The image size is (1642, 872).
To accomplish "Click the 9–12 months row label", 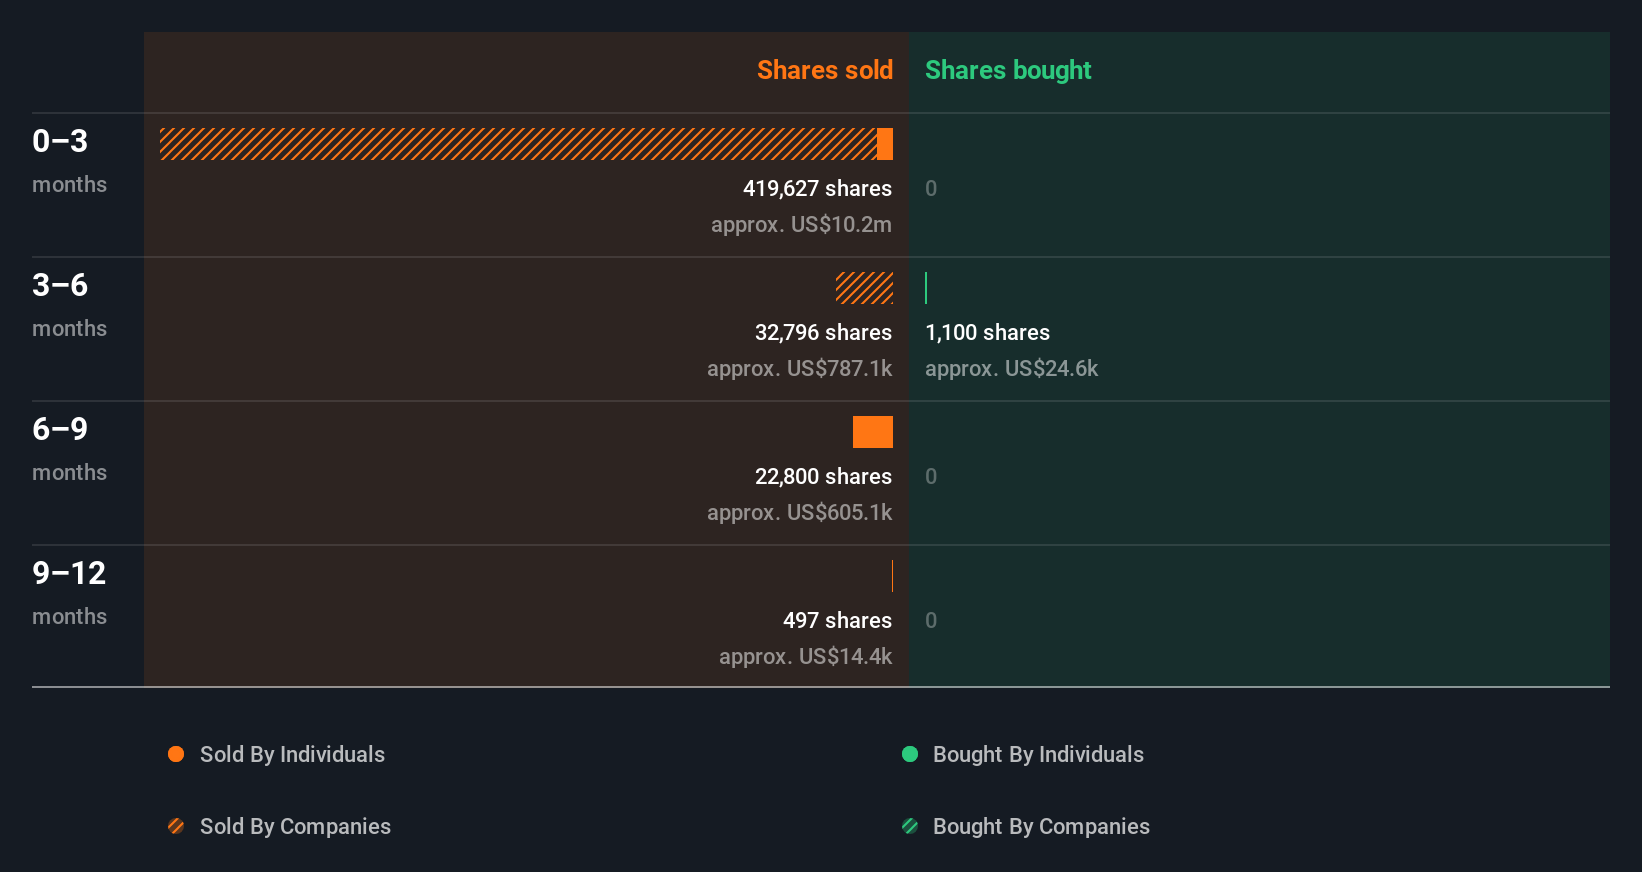I will point(69,592).
